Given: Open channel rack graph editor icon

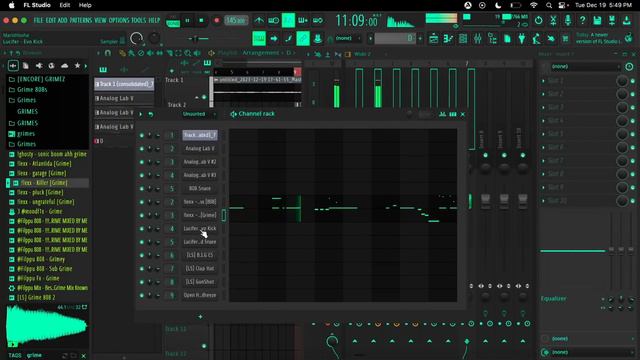Looking at the screenshot, I should point(442,114).
